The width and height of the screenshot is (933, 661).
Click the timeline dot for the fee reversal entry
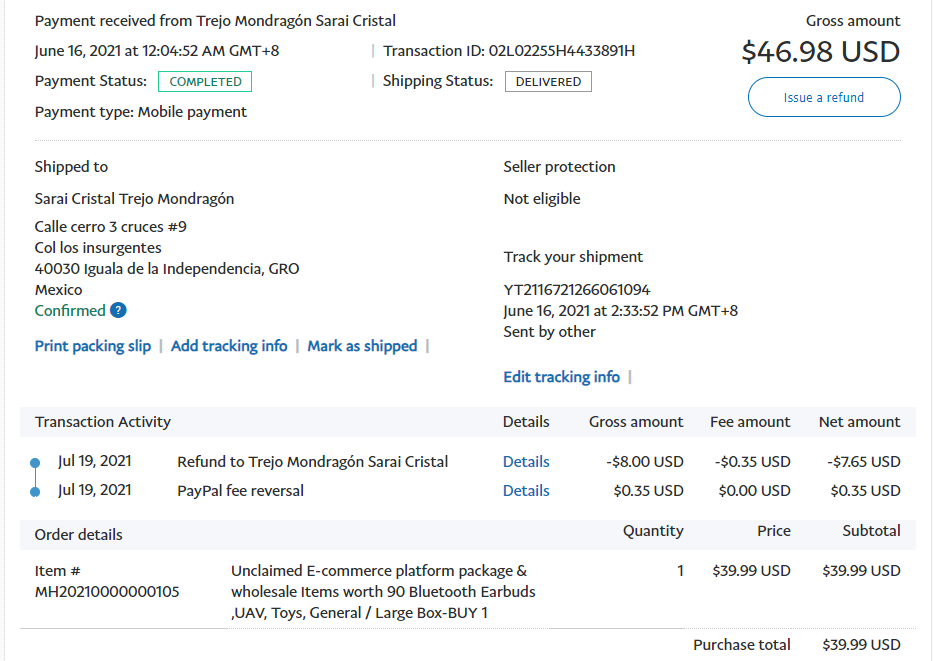(35, 491)
